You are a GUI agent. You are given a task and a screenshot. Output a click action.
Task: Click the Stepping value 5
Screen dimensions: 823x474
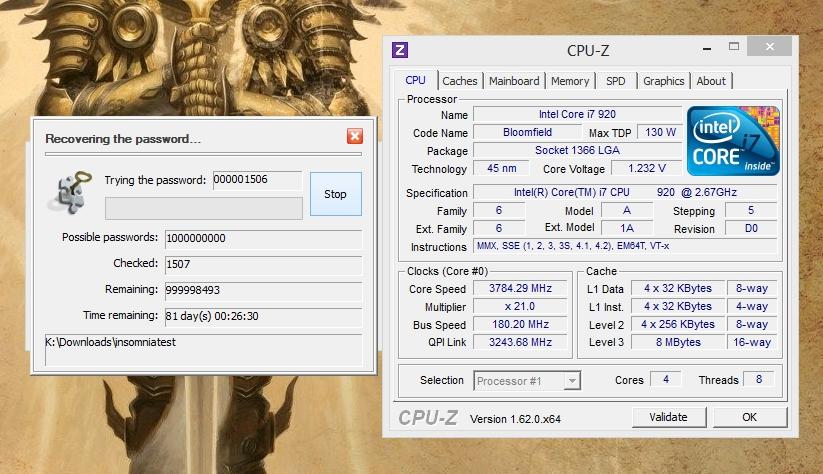tap(751, 210)
